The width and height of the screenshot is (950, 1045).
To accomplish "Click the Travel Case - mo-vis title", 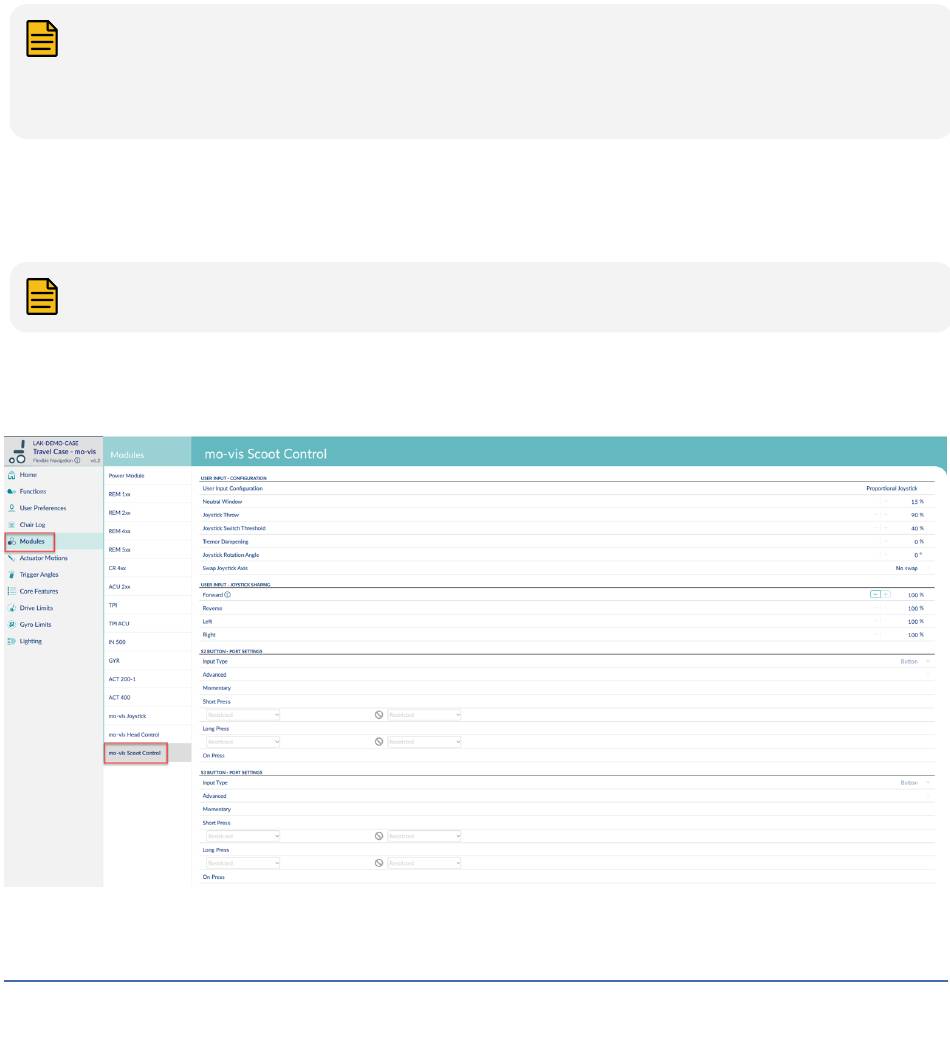I will 65,452.
